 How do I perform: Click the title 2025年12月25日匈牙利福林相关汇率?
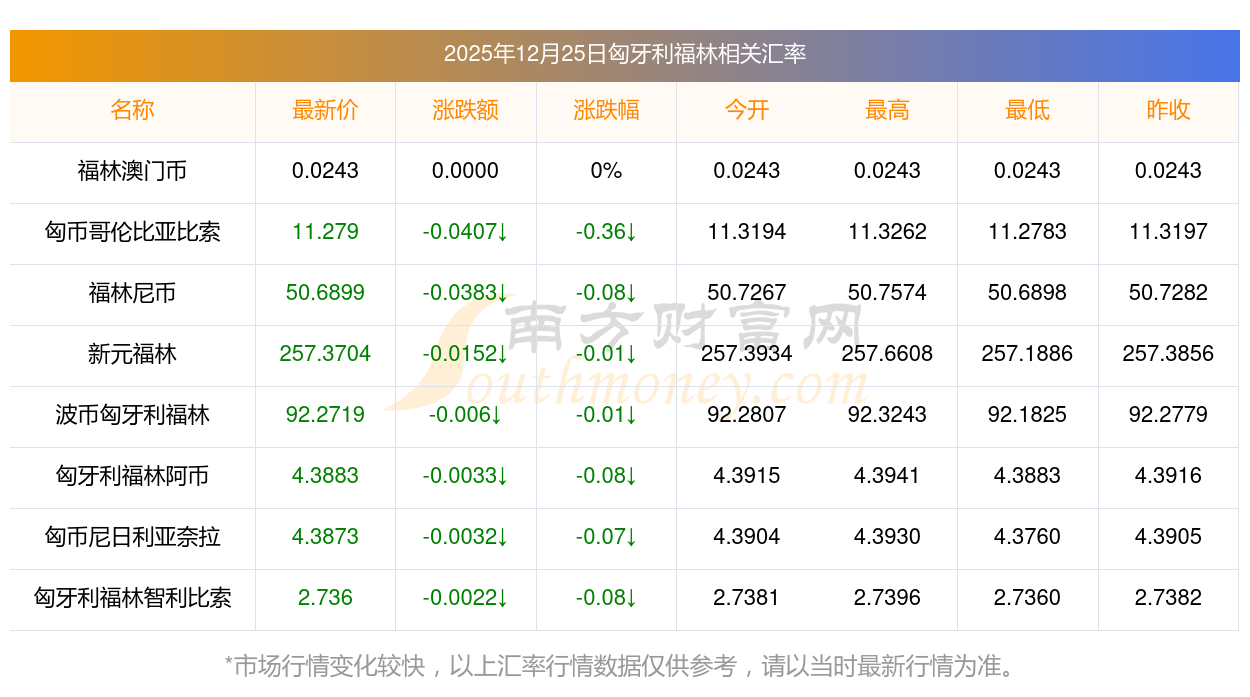[625, 54]
